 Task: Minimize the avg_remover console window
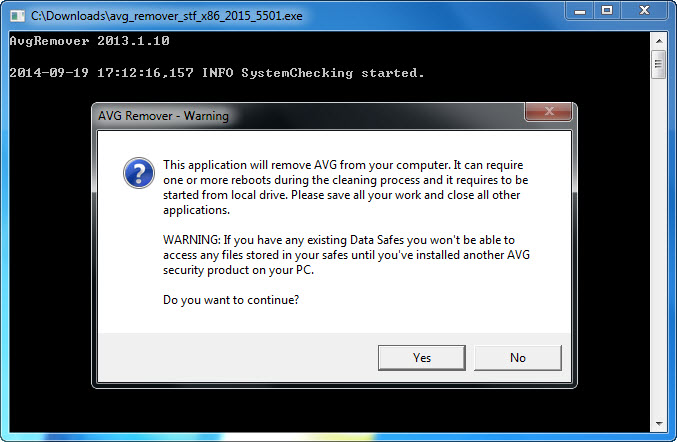pos(580,11)
